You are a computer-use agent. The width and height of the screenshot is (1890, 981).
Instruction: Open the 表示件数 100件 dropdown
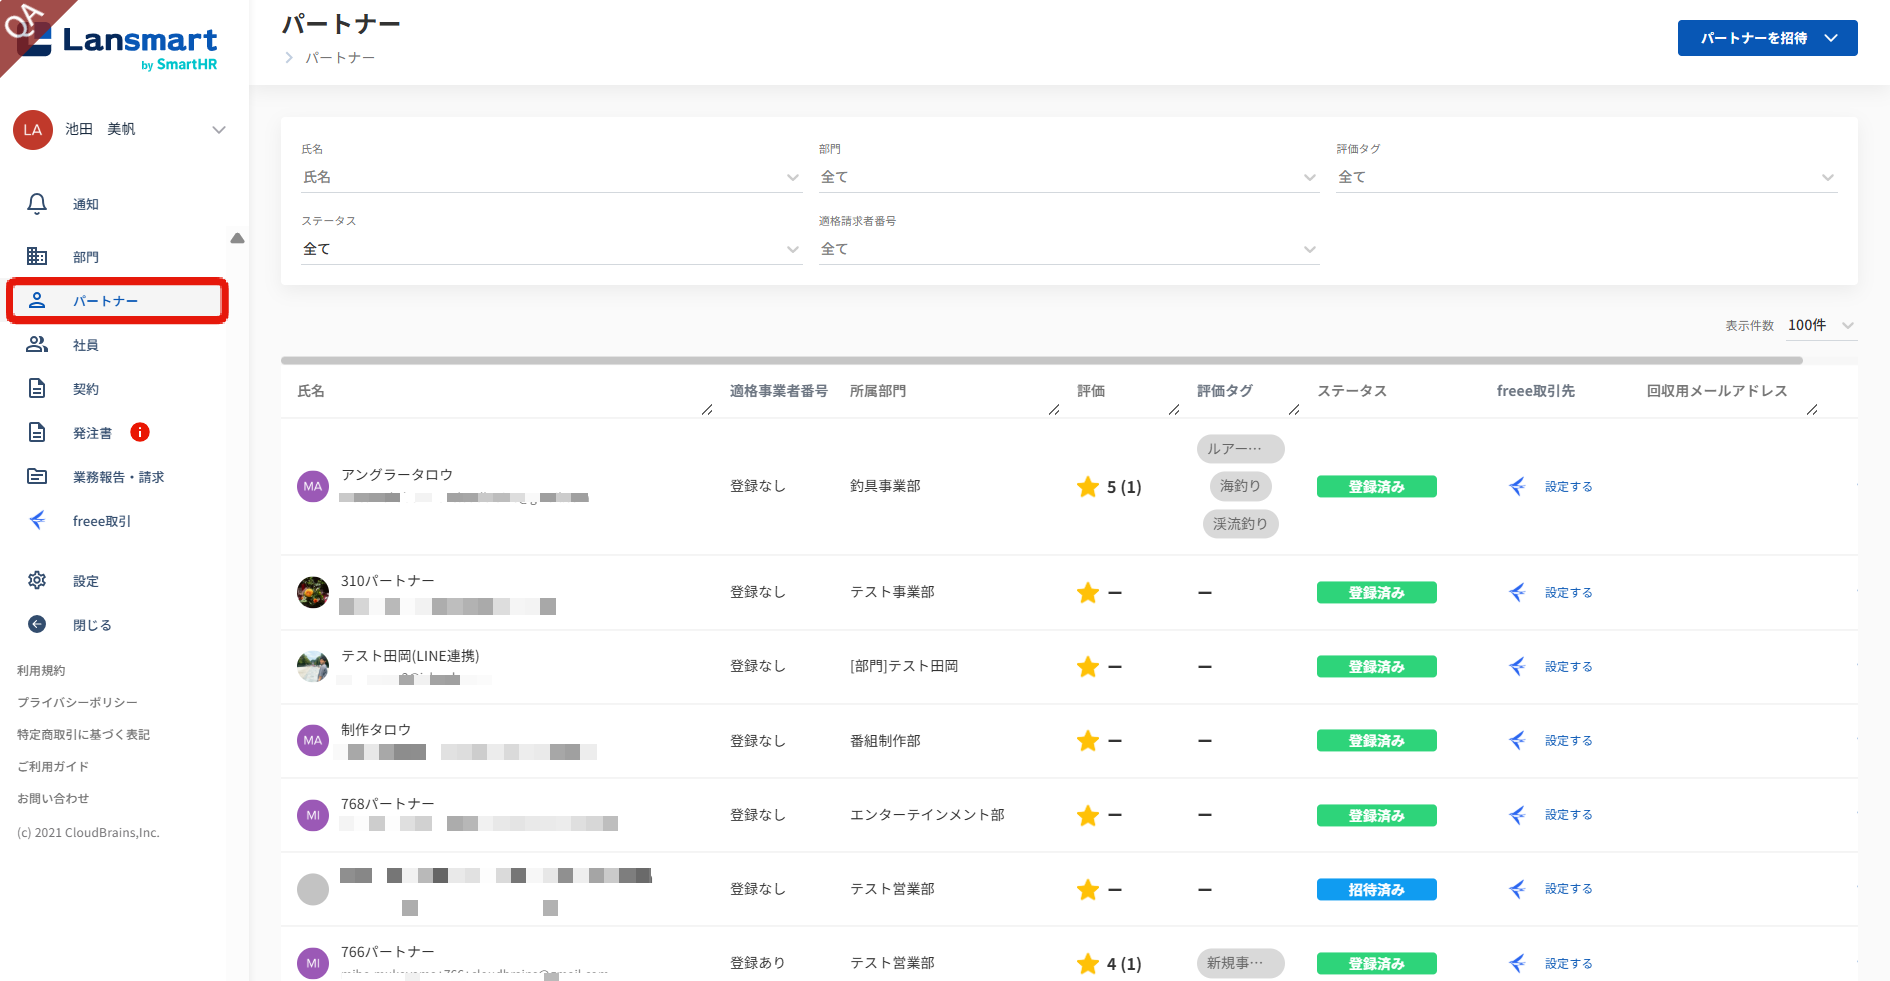[1821, 325]
